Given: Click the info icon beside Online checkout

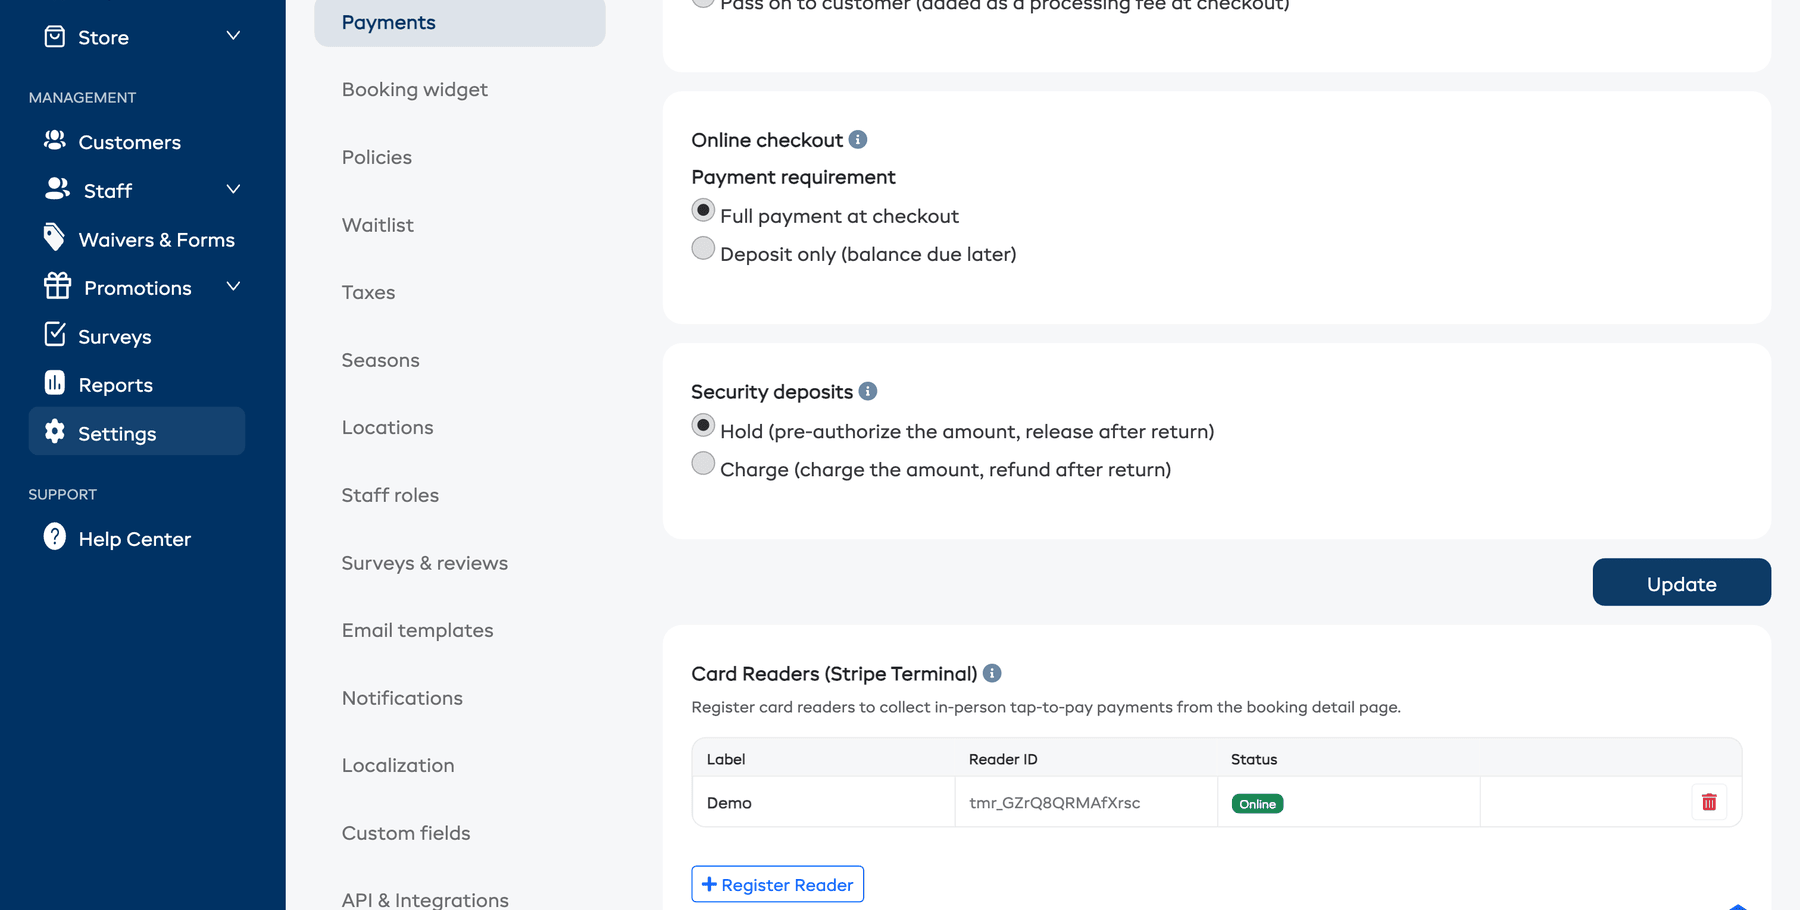Looking at the screenshot, I should [857, 140].
